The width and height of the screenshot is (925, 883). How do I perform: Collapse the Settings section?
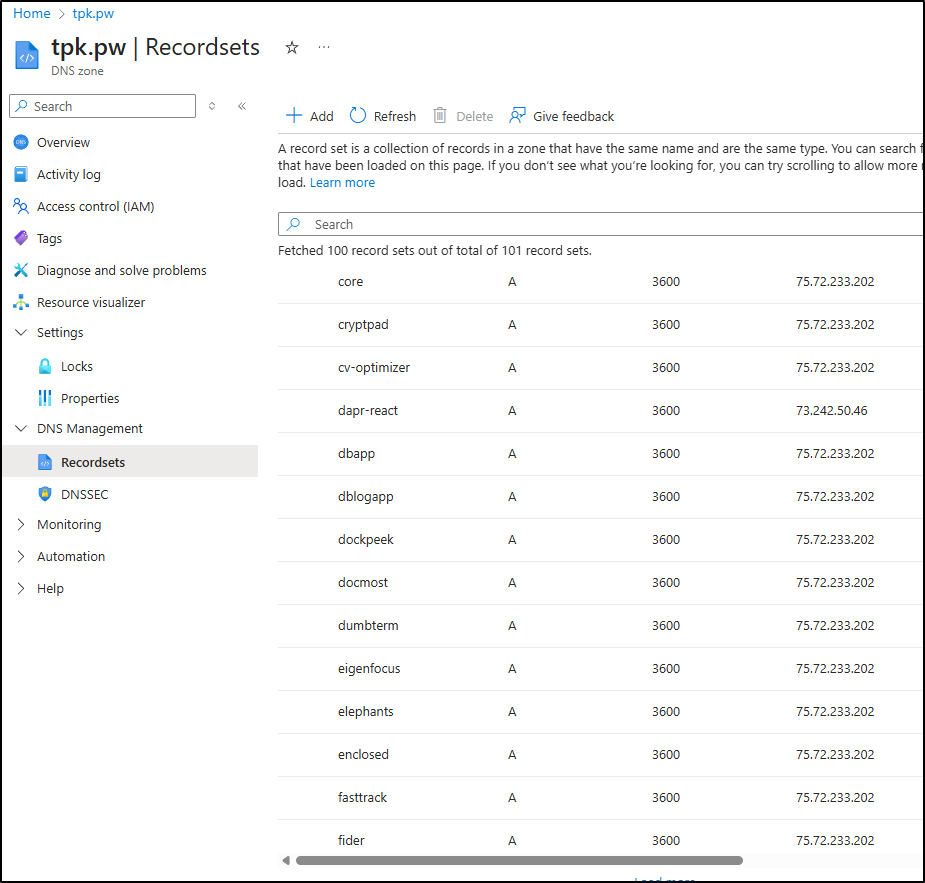pyautogui.click(x=21, y=332)
